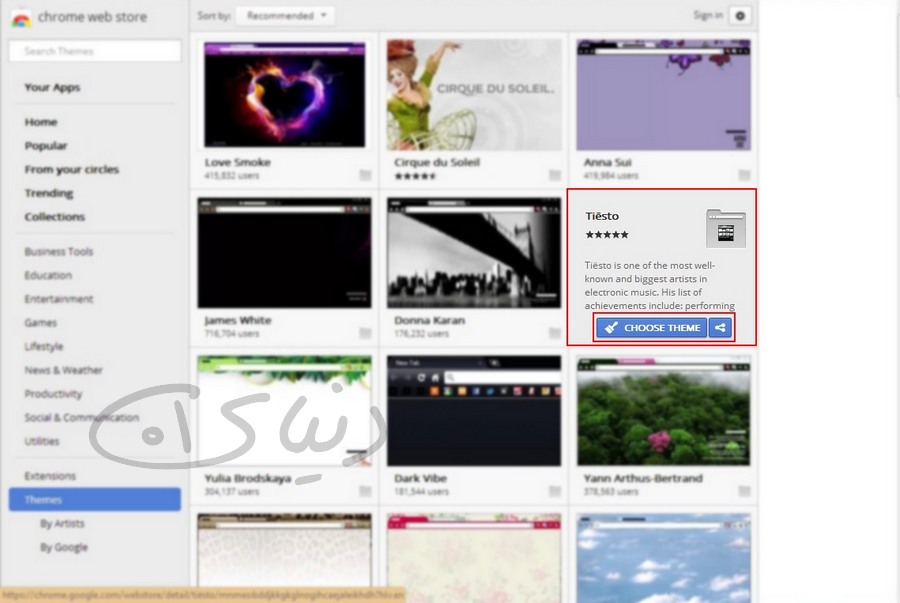Viewport: 900px width, 603px height.
Task: Click the Sign in link
Action: (708, 15)
